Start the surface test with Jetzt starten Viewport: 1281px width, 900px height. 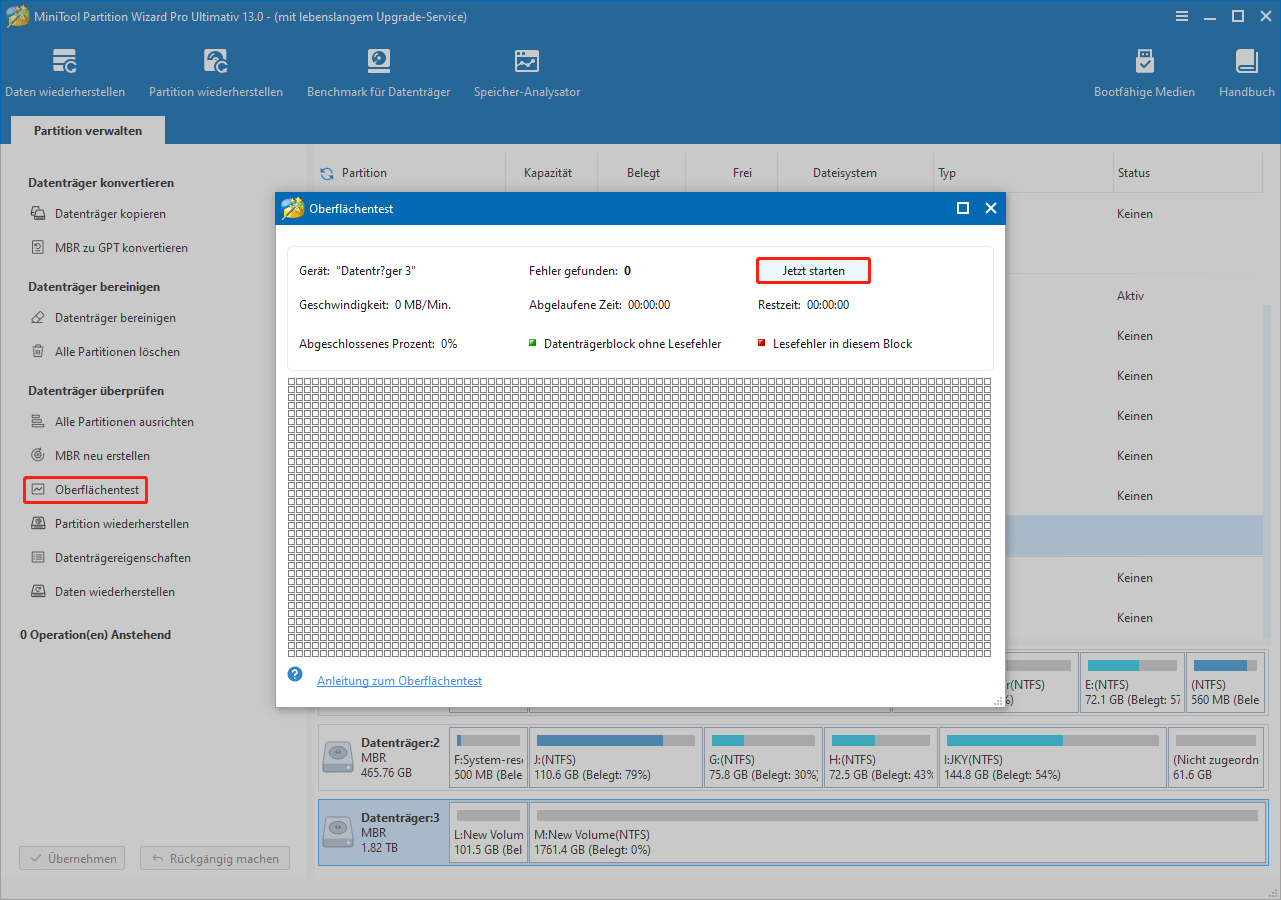coord(813,271)
